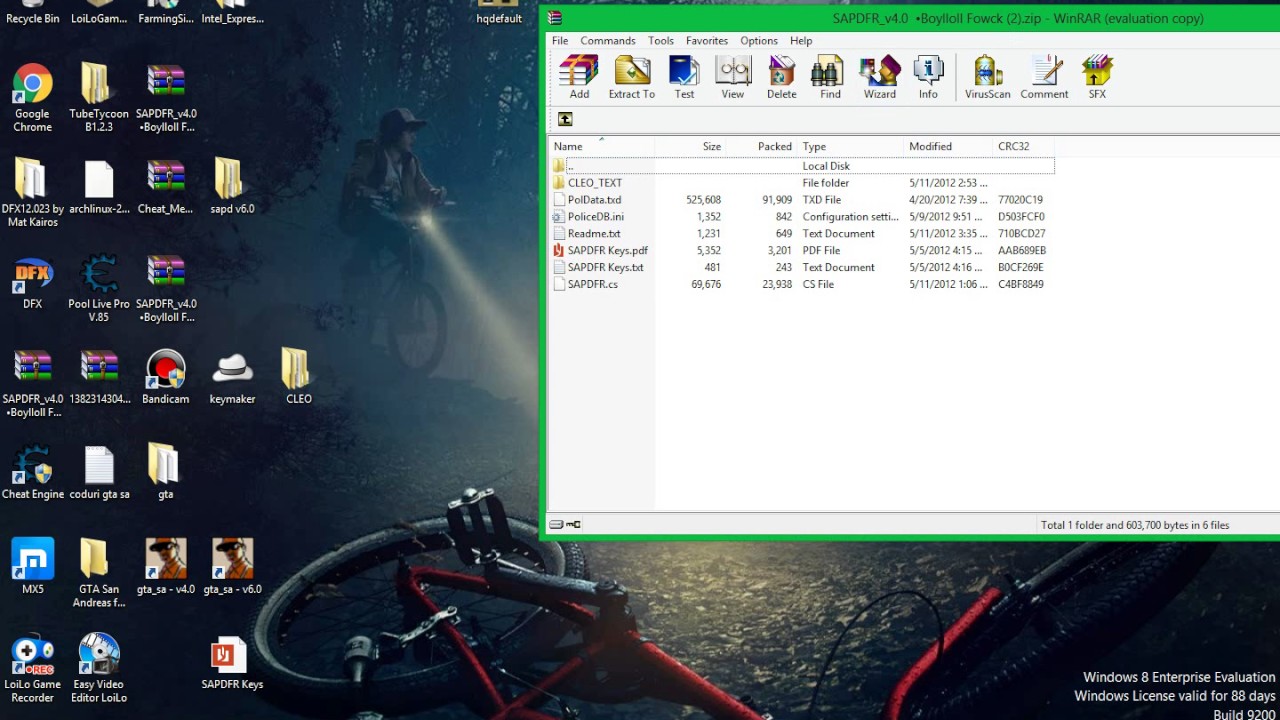The height and width of the screenshot is (720, 1280).
Task: Select the CLEO_TEXT folder row
Action: (802, 183)
